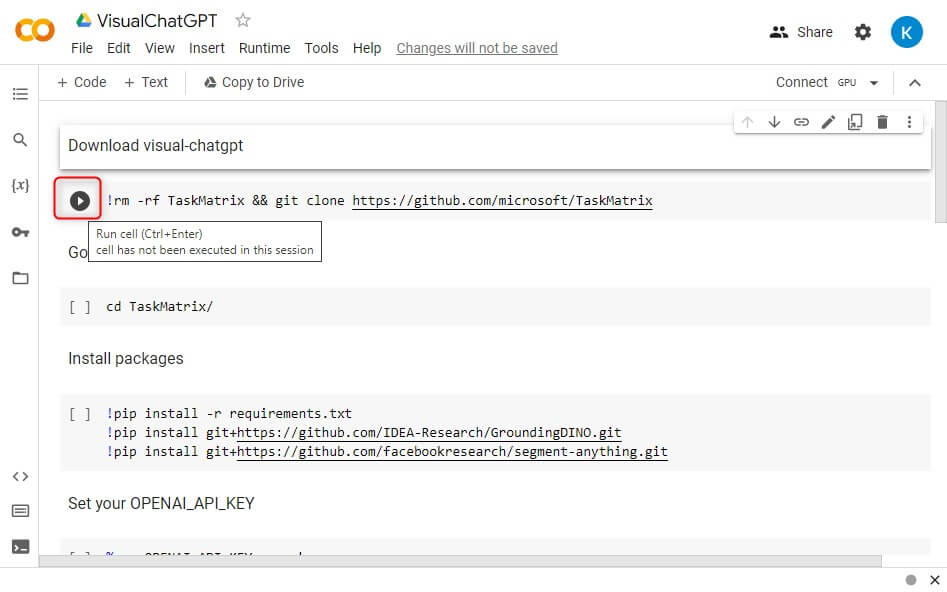Expand the Connect options dropdown arrow
The width and height of the screenshot is (947, 592).
[873, 83]
